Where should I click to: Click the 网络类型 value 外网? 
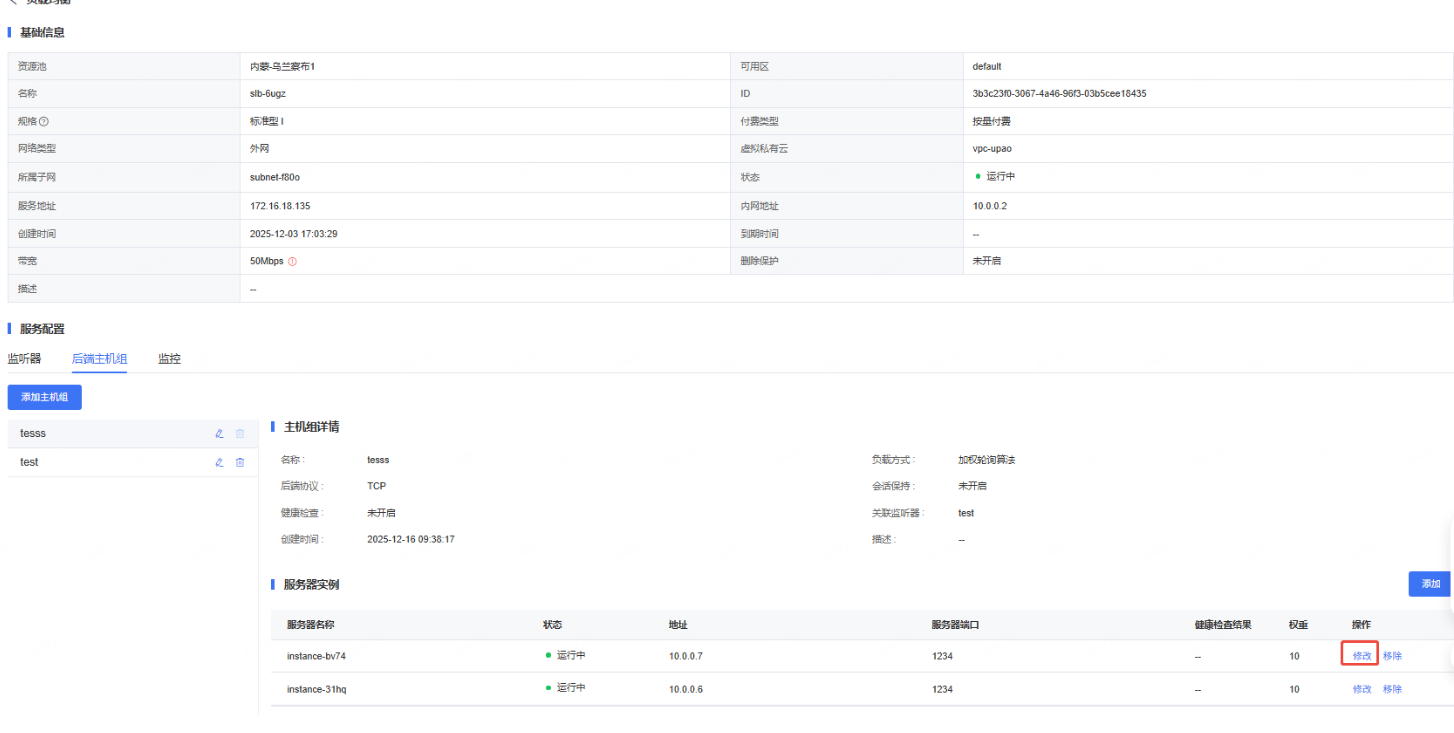pos(260,149)
